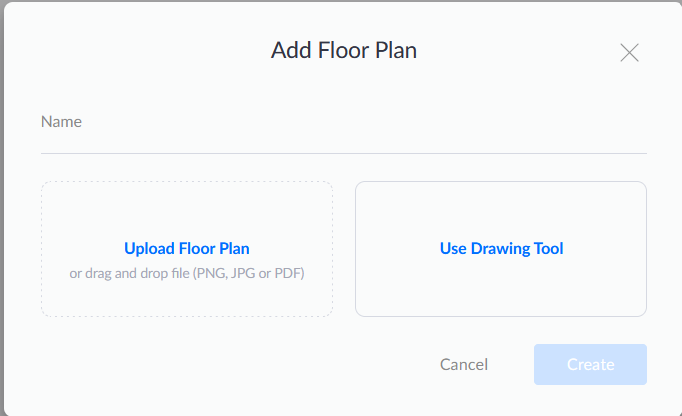Click the Name field label

pyautogui.click(x=61, y=122)
